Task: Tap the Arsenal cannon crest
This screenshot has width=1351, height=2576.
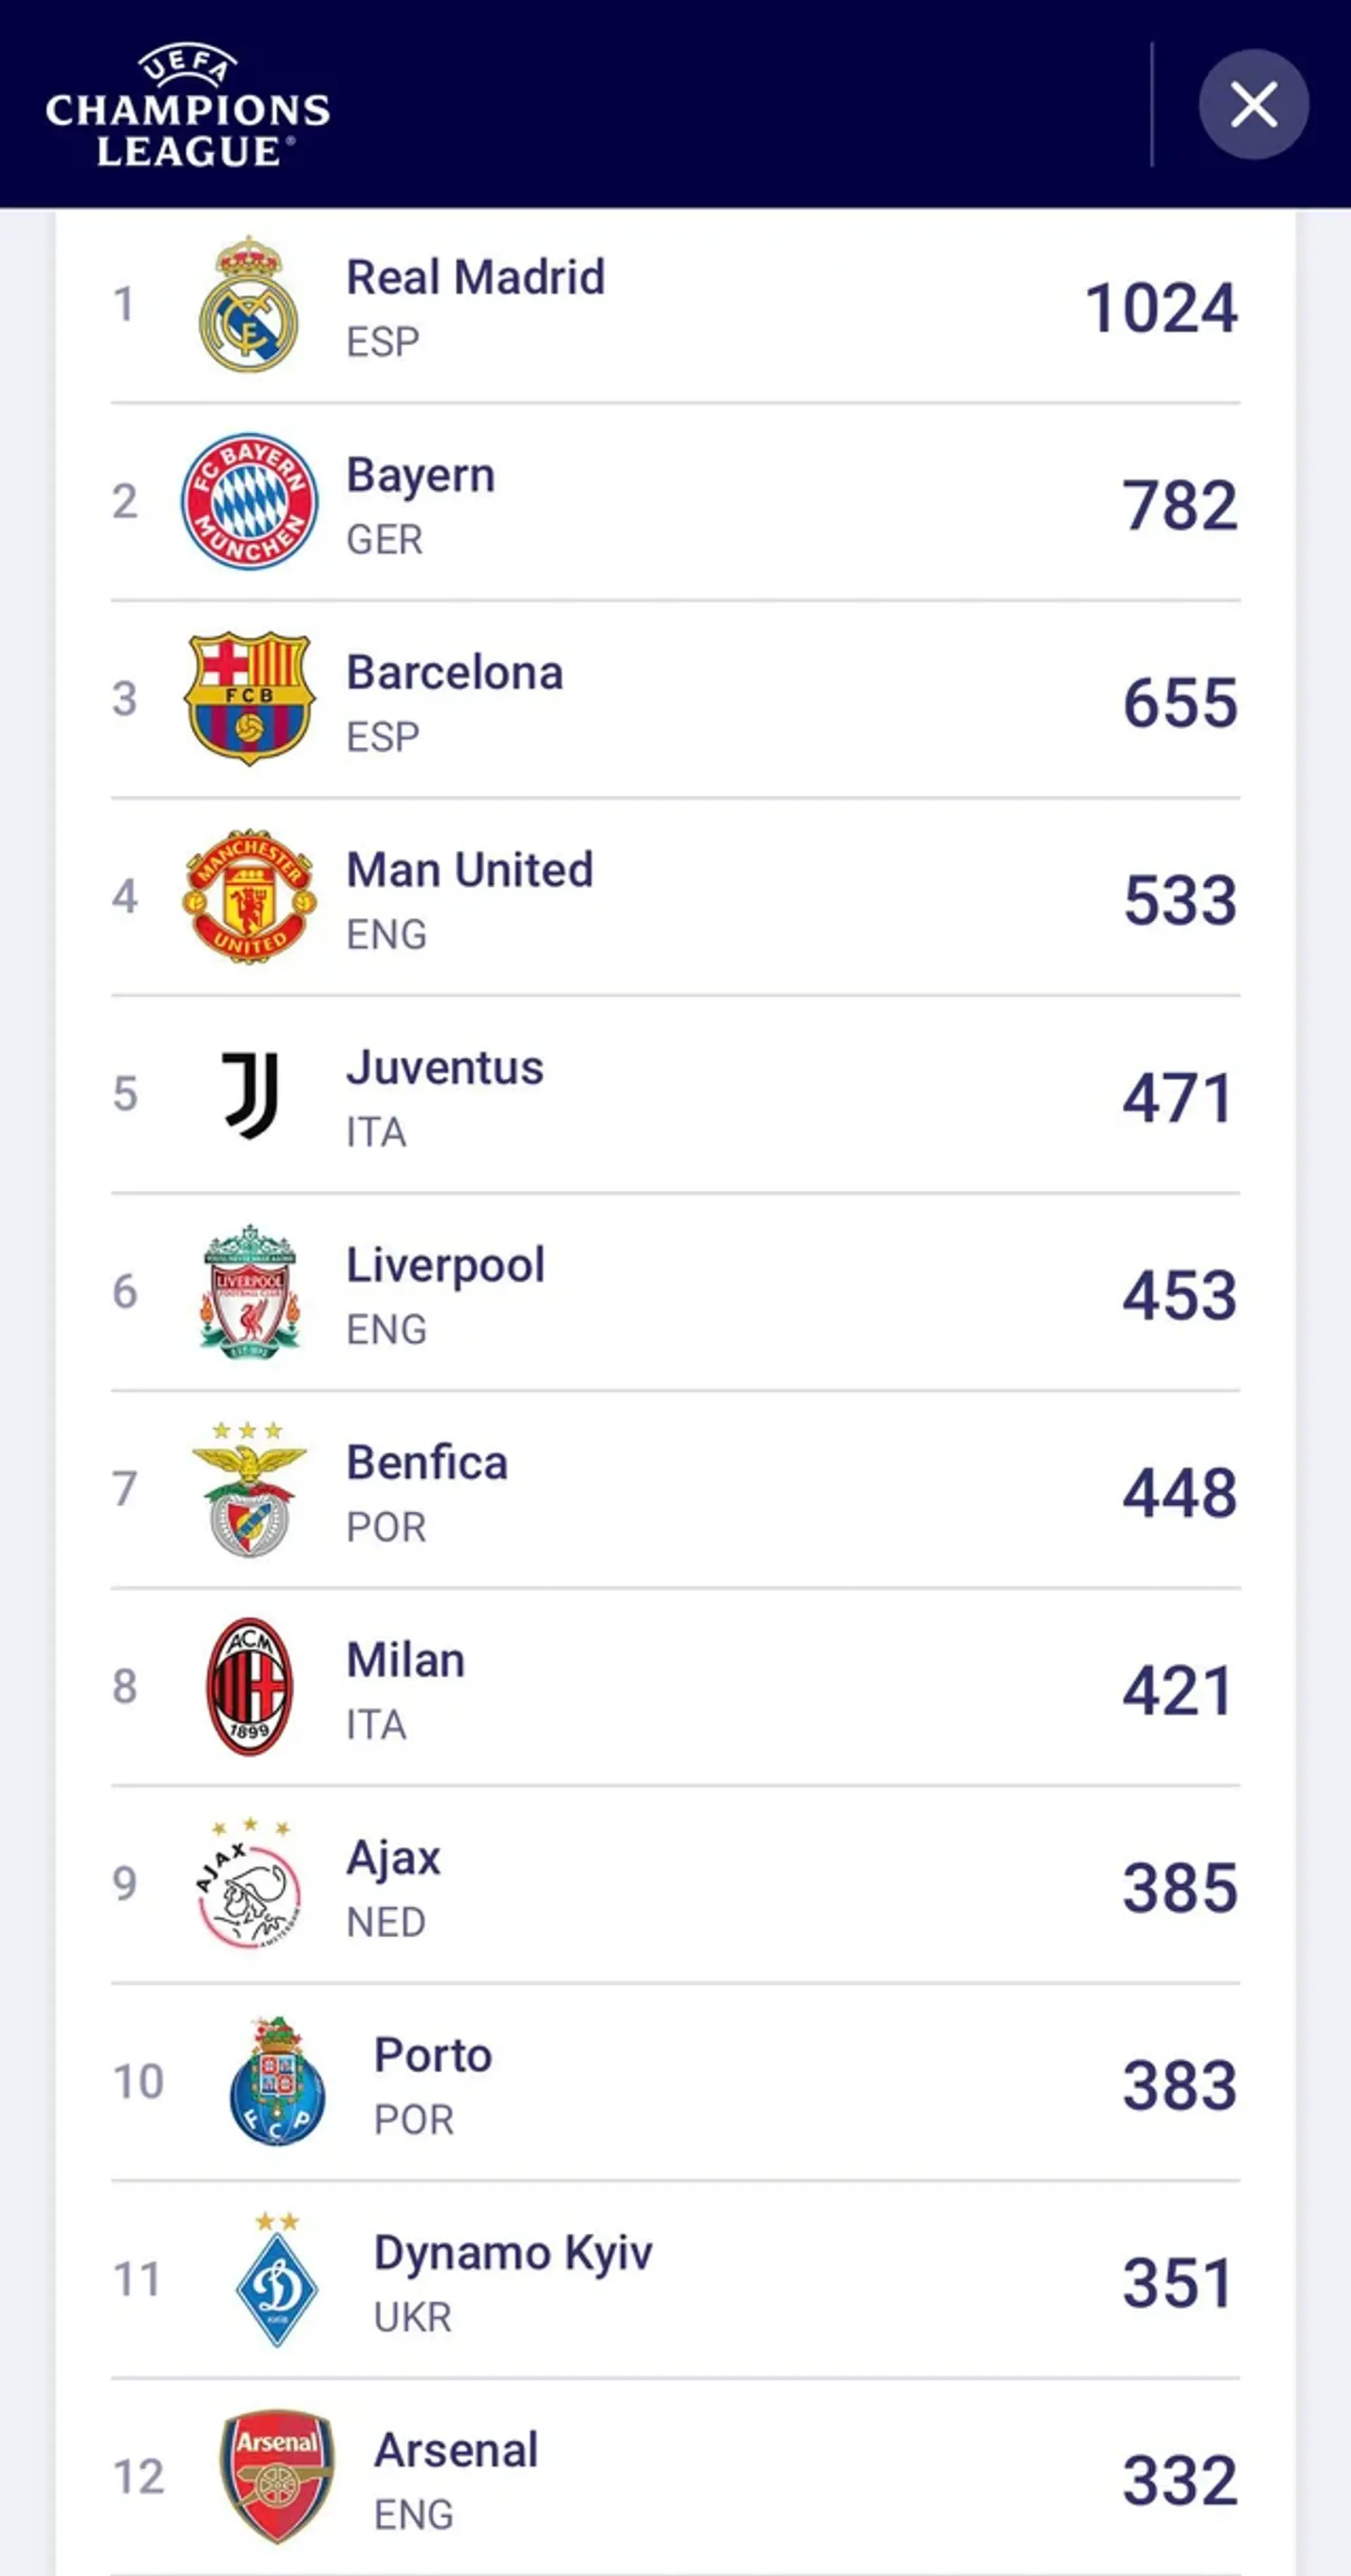Action: tap(277, 2476)
